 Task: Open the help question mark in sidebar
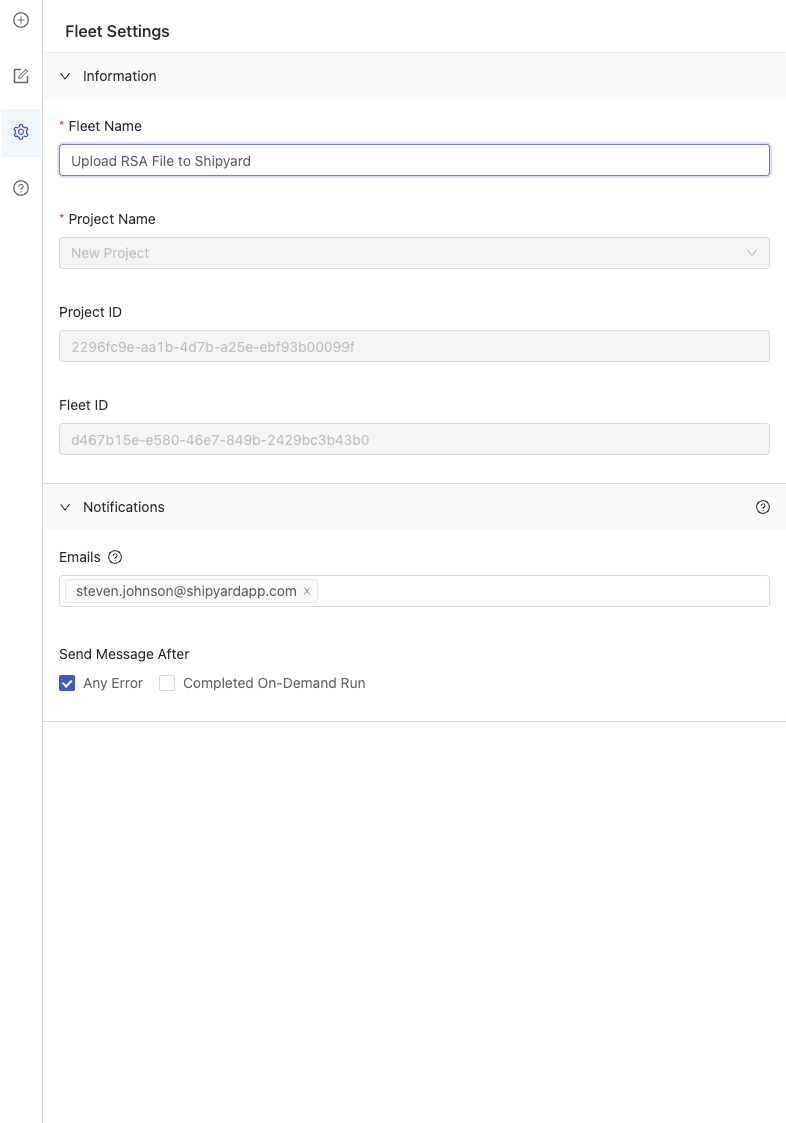click(21, 188)
